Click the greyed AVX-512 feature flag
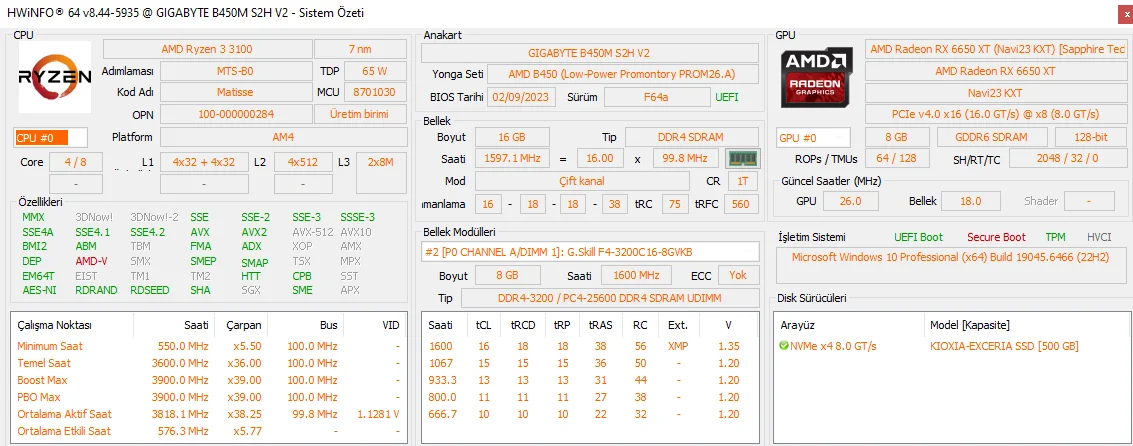This screenshot has width=1133, height=446. [311, 232]
